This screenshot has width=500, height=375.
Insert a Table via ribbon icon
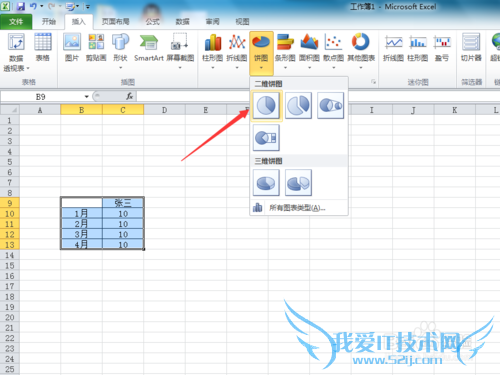pyautogui.click(x=43, y=43)
